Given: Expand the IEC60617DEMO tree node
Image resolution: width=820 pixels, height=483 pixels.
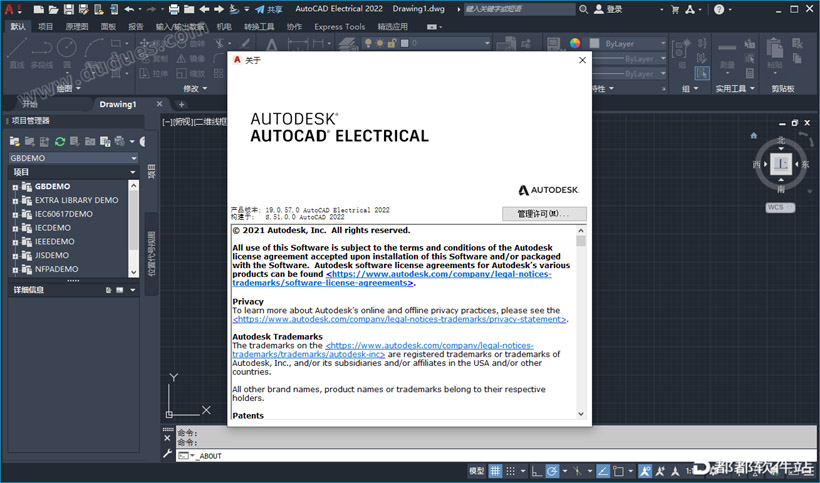Looking at the screenshot, I should [x=15, y=214].
